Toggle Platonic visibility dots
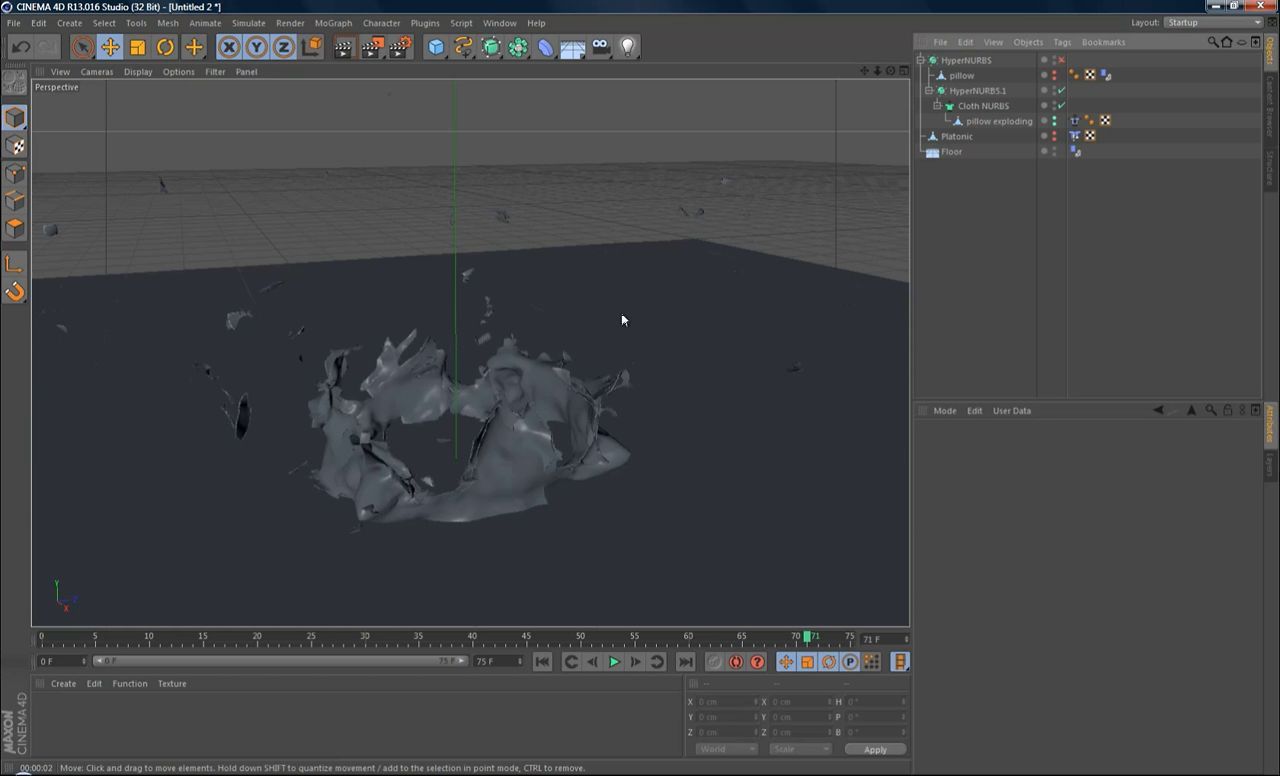This screenshot has width=1280, height=776. tap(1054, 136)
